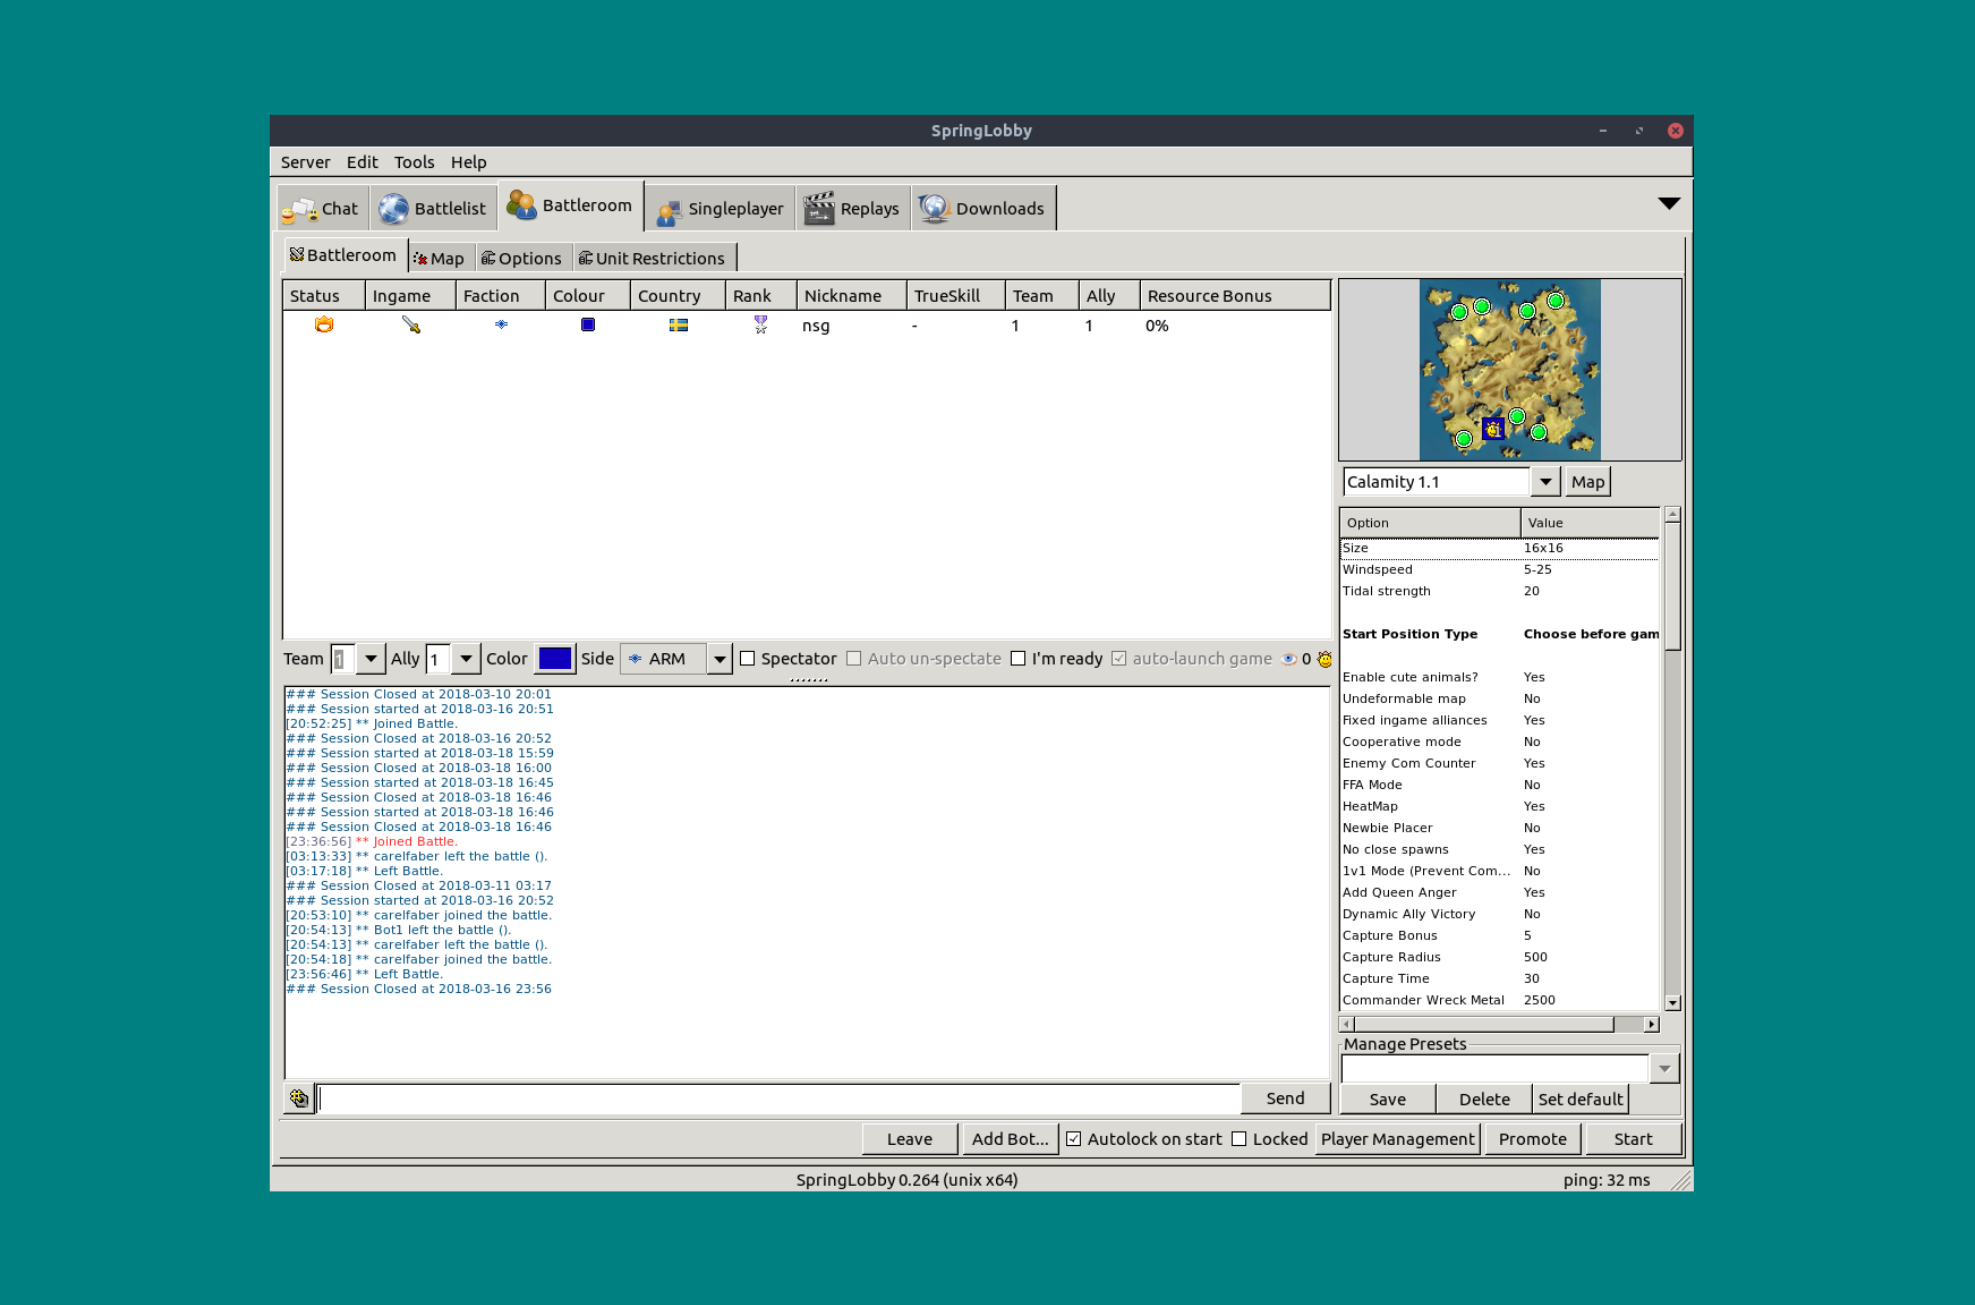The image size is (1975, 1305).
Task: Click the Sweden flag country icon
Action: point(678,325)
